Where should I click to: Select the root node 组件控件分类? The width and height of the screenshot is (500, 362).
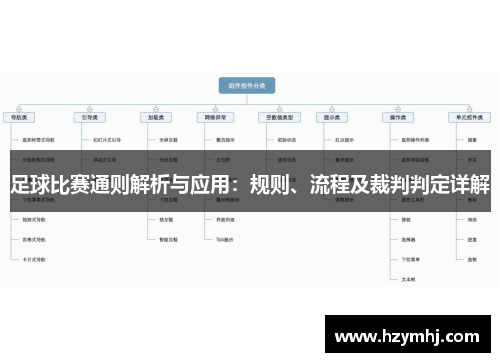click(247, 86)
